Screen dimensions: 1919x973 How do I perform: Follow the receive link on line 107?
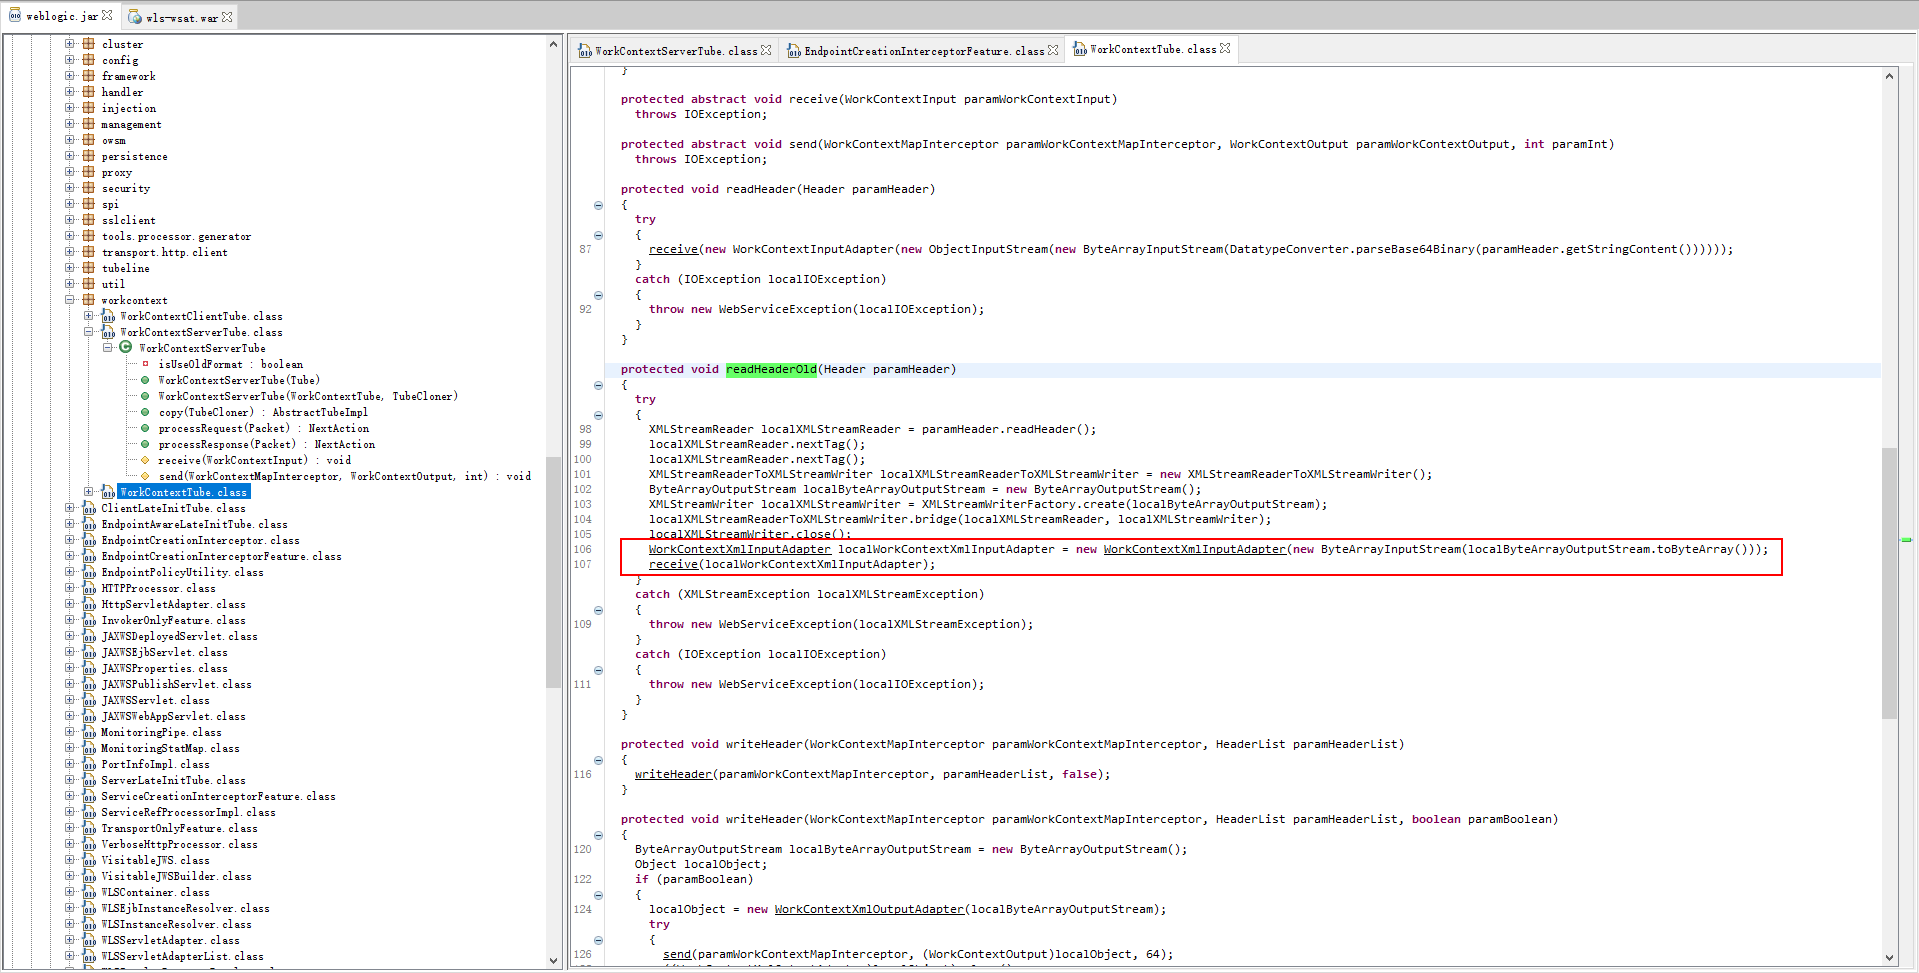coord(673,564)
